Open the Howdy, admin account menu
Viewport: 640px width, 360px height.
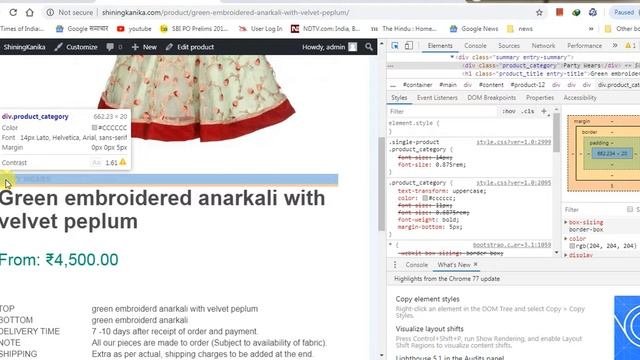click(x=329, y=47)
